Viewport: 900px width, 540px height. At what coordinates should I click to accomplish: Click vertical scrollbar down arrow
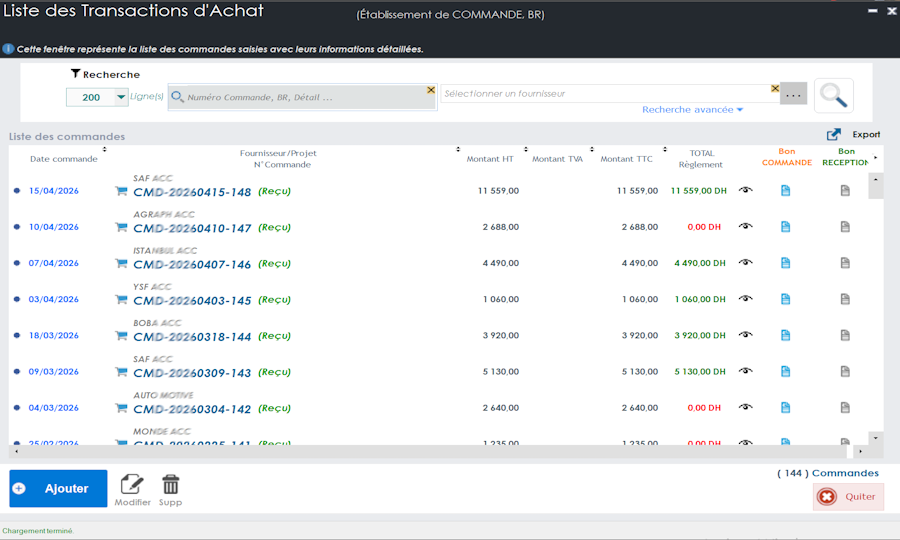875,438
